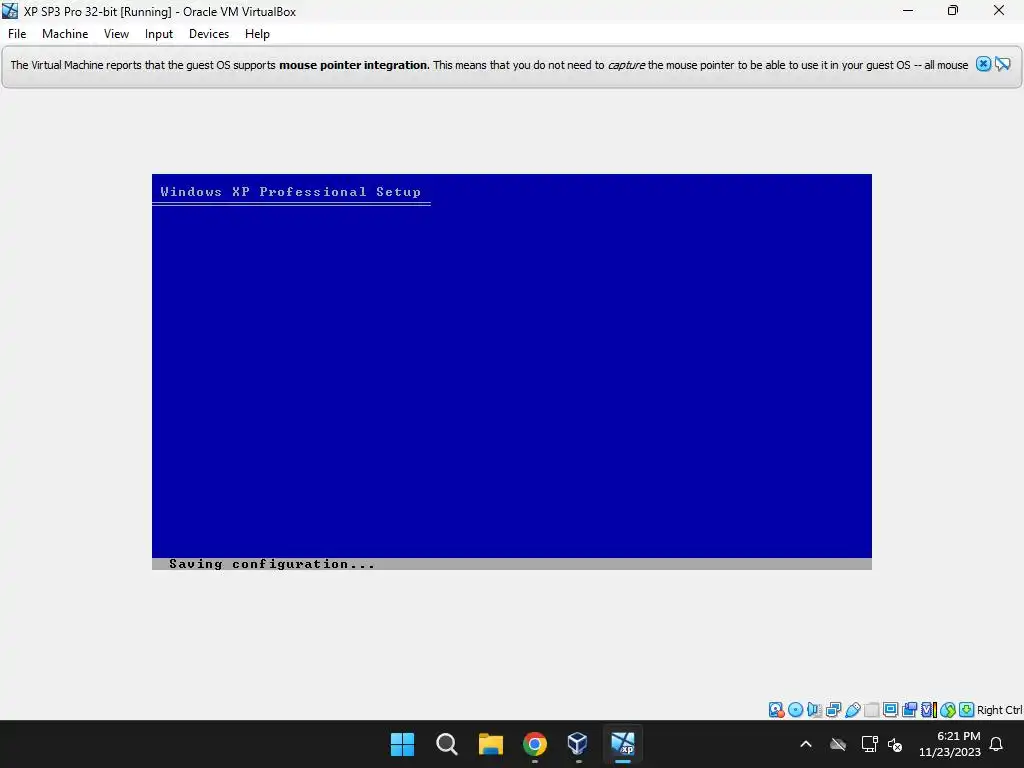Image resolution: width=1024 pixels, height=768 pixels.
Task: Open the clock and date flyout
Action: pos(950,744)
